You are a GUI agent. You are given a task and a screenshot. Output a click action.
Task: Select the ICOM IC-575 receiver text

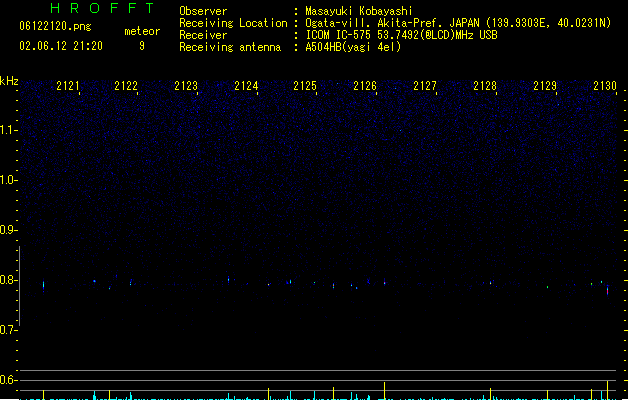338,35
